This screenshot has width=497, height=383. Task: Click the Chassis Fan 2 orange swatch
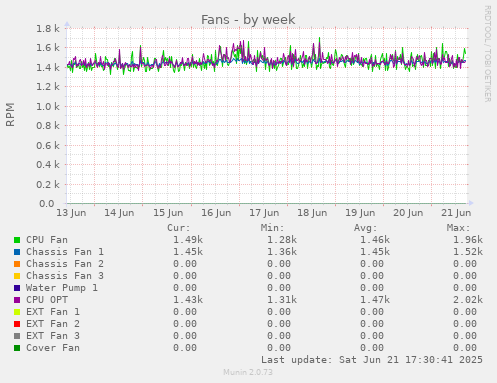[17, 264]
